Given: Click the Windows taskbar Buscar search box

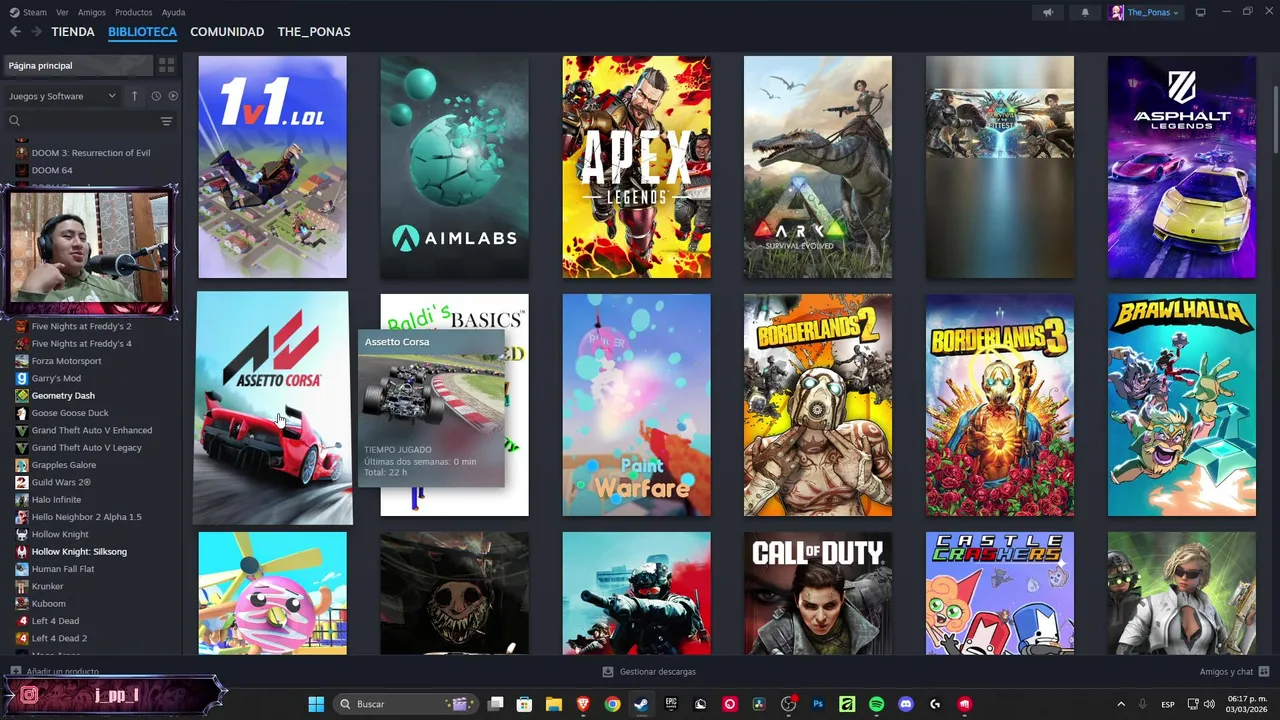Looking at the screenshot, I should click(x=406, y=704).
